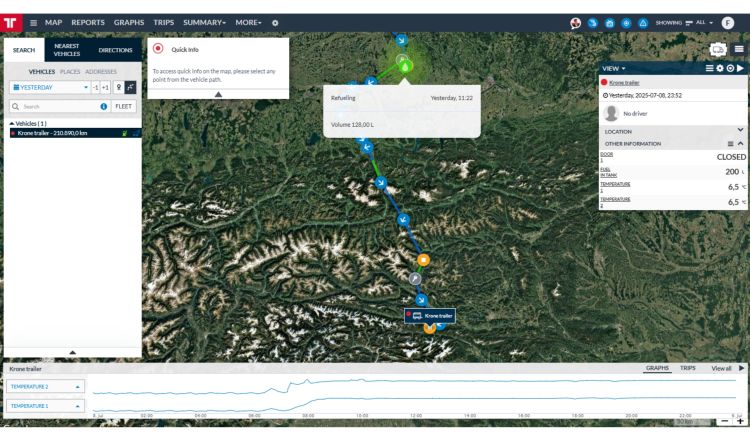The width and height of the screenshot is (750, 441).
Task: Open the Krone trailer link in View panel
Action: [x=624, y=83]
